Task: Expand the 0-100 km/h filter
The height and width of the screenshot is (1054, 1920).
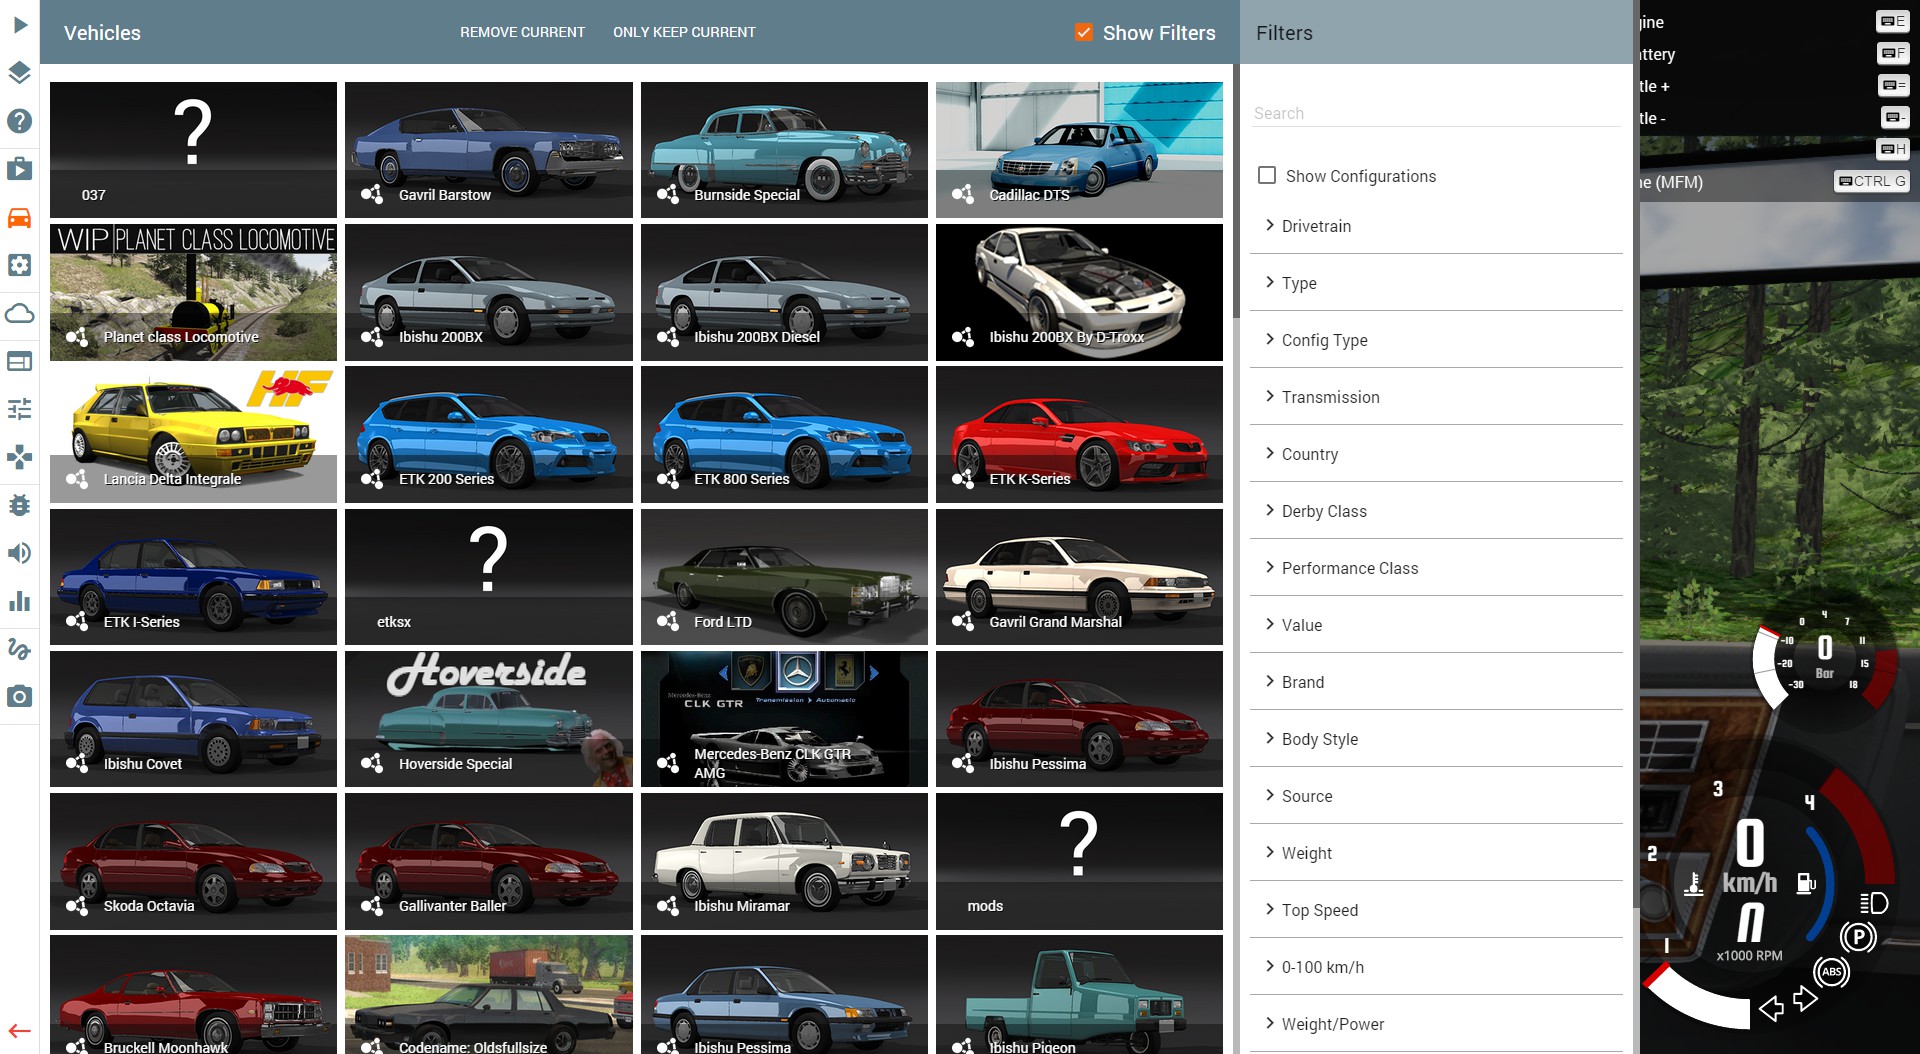Action: click(x=1436, y=967)
